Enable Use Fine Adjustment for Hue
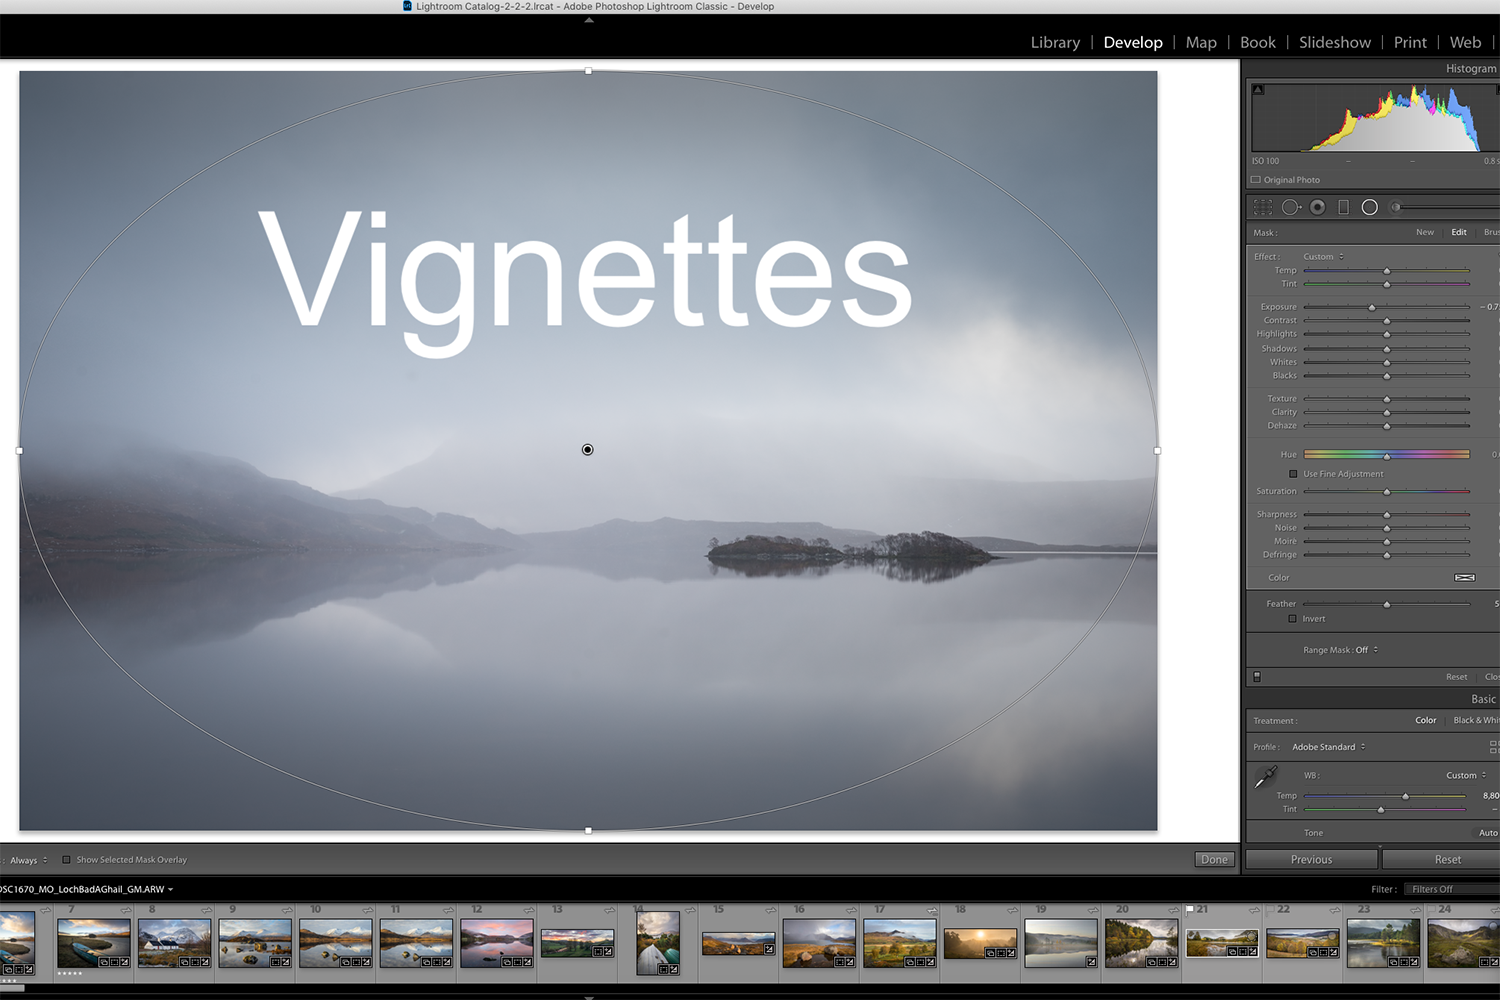 [1293, 474]
